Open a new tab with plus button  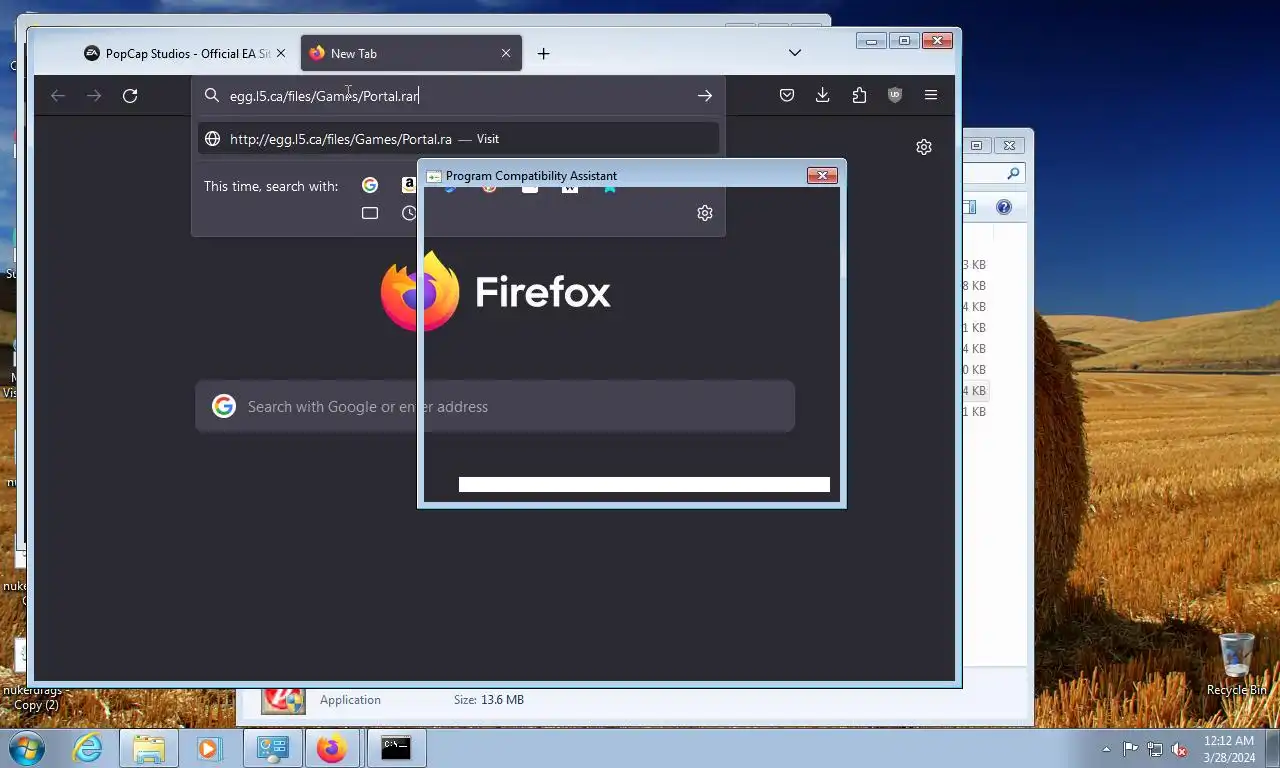pos(543,54)
